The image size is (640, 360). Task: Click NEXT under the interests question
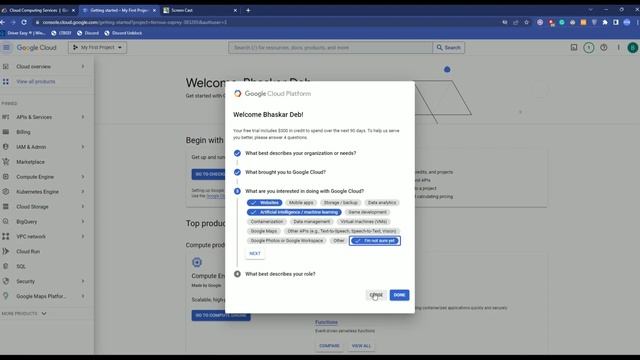pos(255,253)
